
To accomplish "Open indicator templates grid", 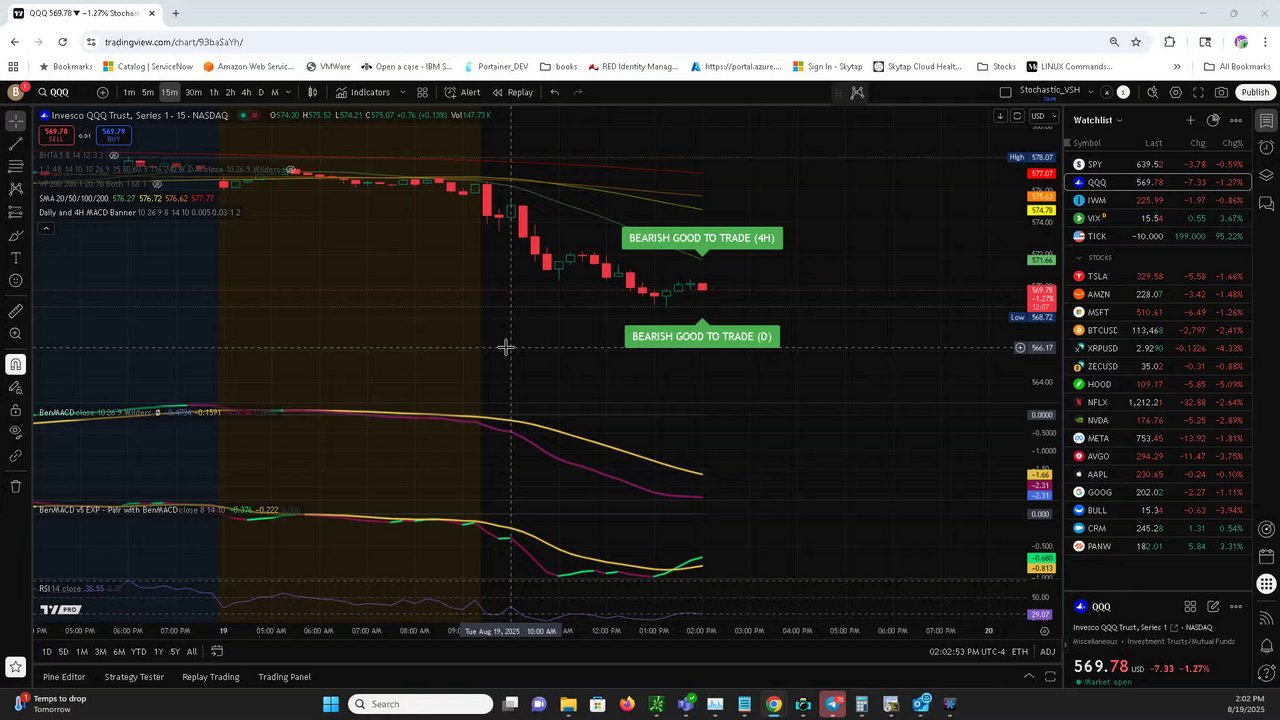I will (422, 92).
